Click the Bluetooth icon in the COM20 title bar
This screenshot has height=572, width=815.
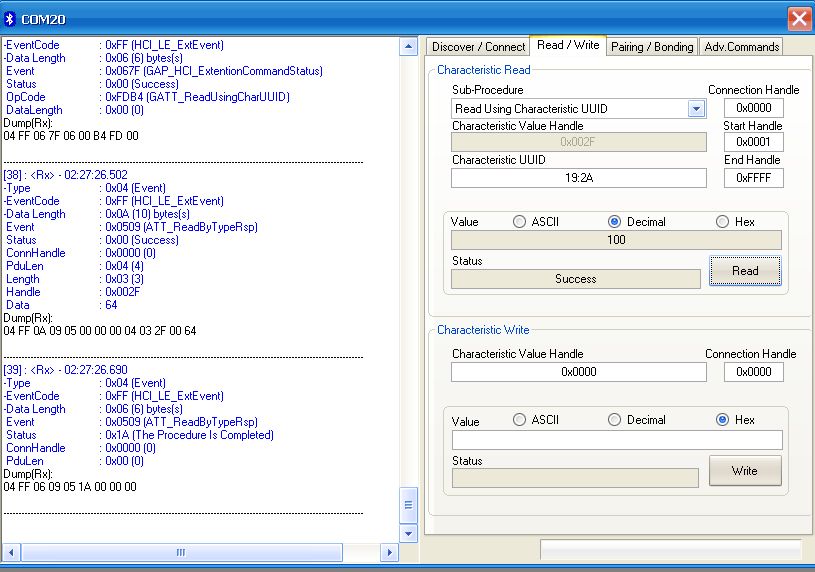pos(10,19)
